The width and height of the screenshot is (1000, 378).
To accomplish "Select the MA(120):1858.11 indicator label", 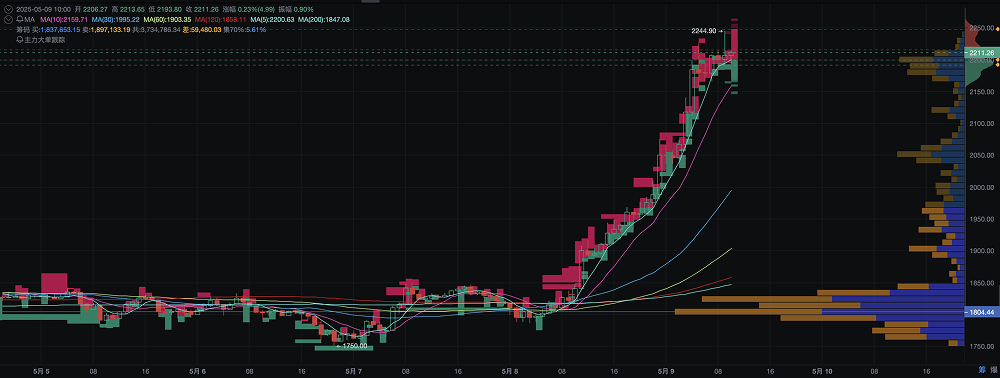I will (x=220, y=20).
